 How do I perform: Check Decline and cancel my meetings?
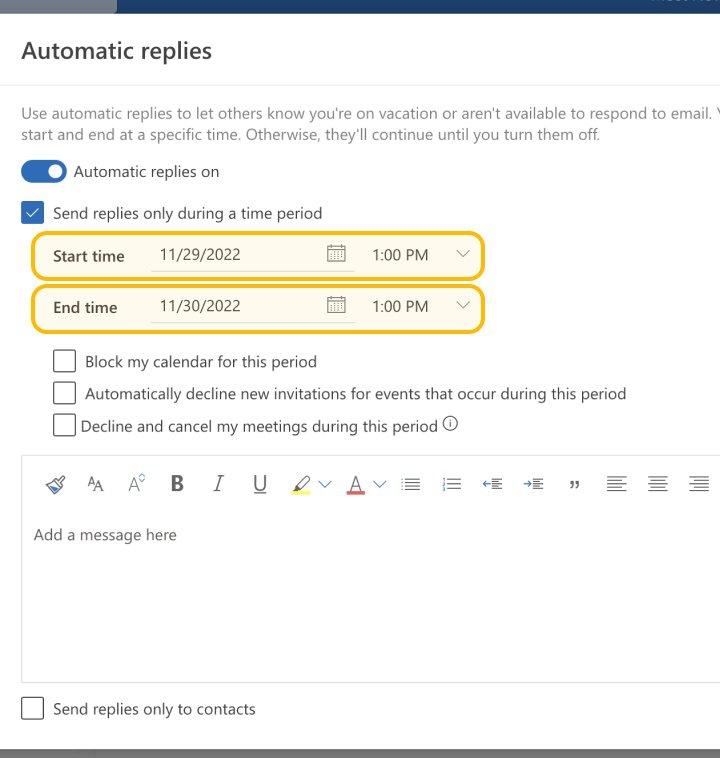[x=64, y=425]
